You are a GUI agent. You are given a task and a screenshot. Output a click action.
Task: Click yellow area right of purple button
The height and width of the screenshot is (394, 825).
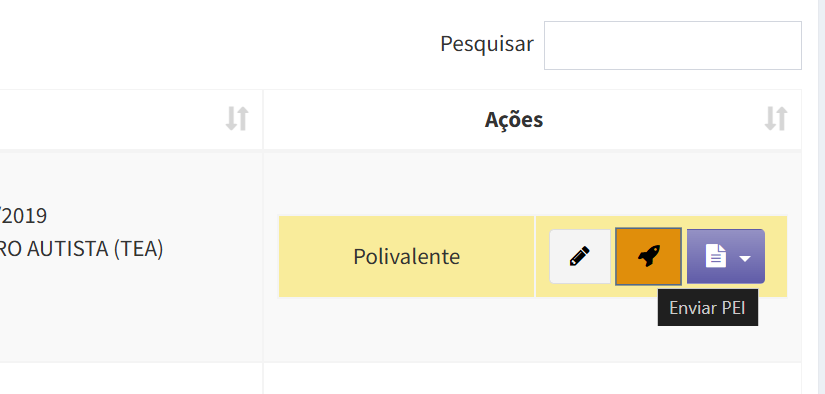click(776, 257)
